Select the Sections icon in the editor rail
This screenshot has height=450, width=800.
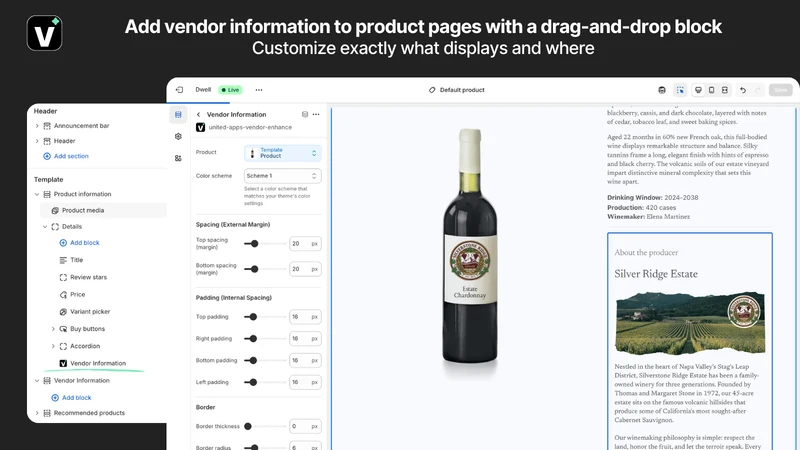pos(178,115)
